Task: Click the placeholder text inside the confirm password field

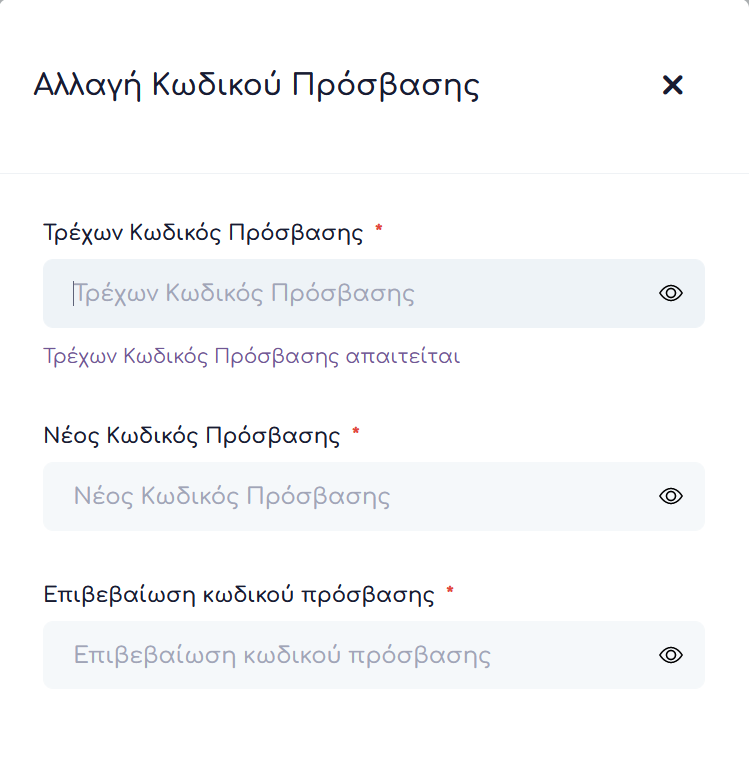Action: 282,655
